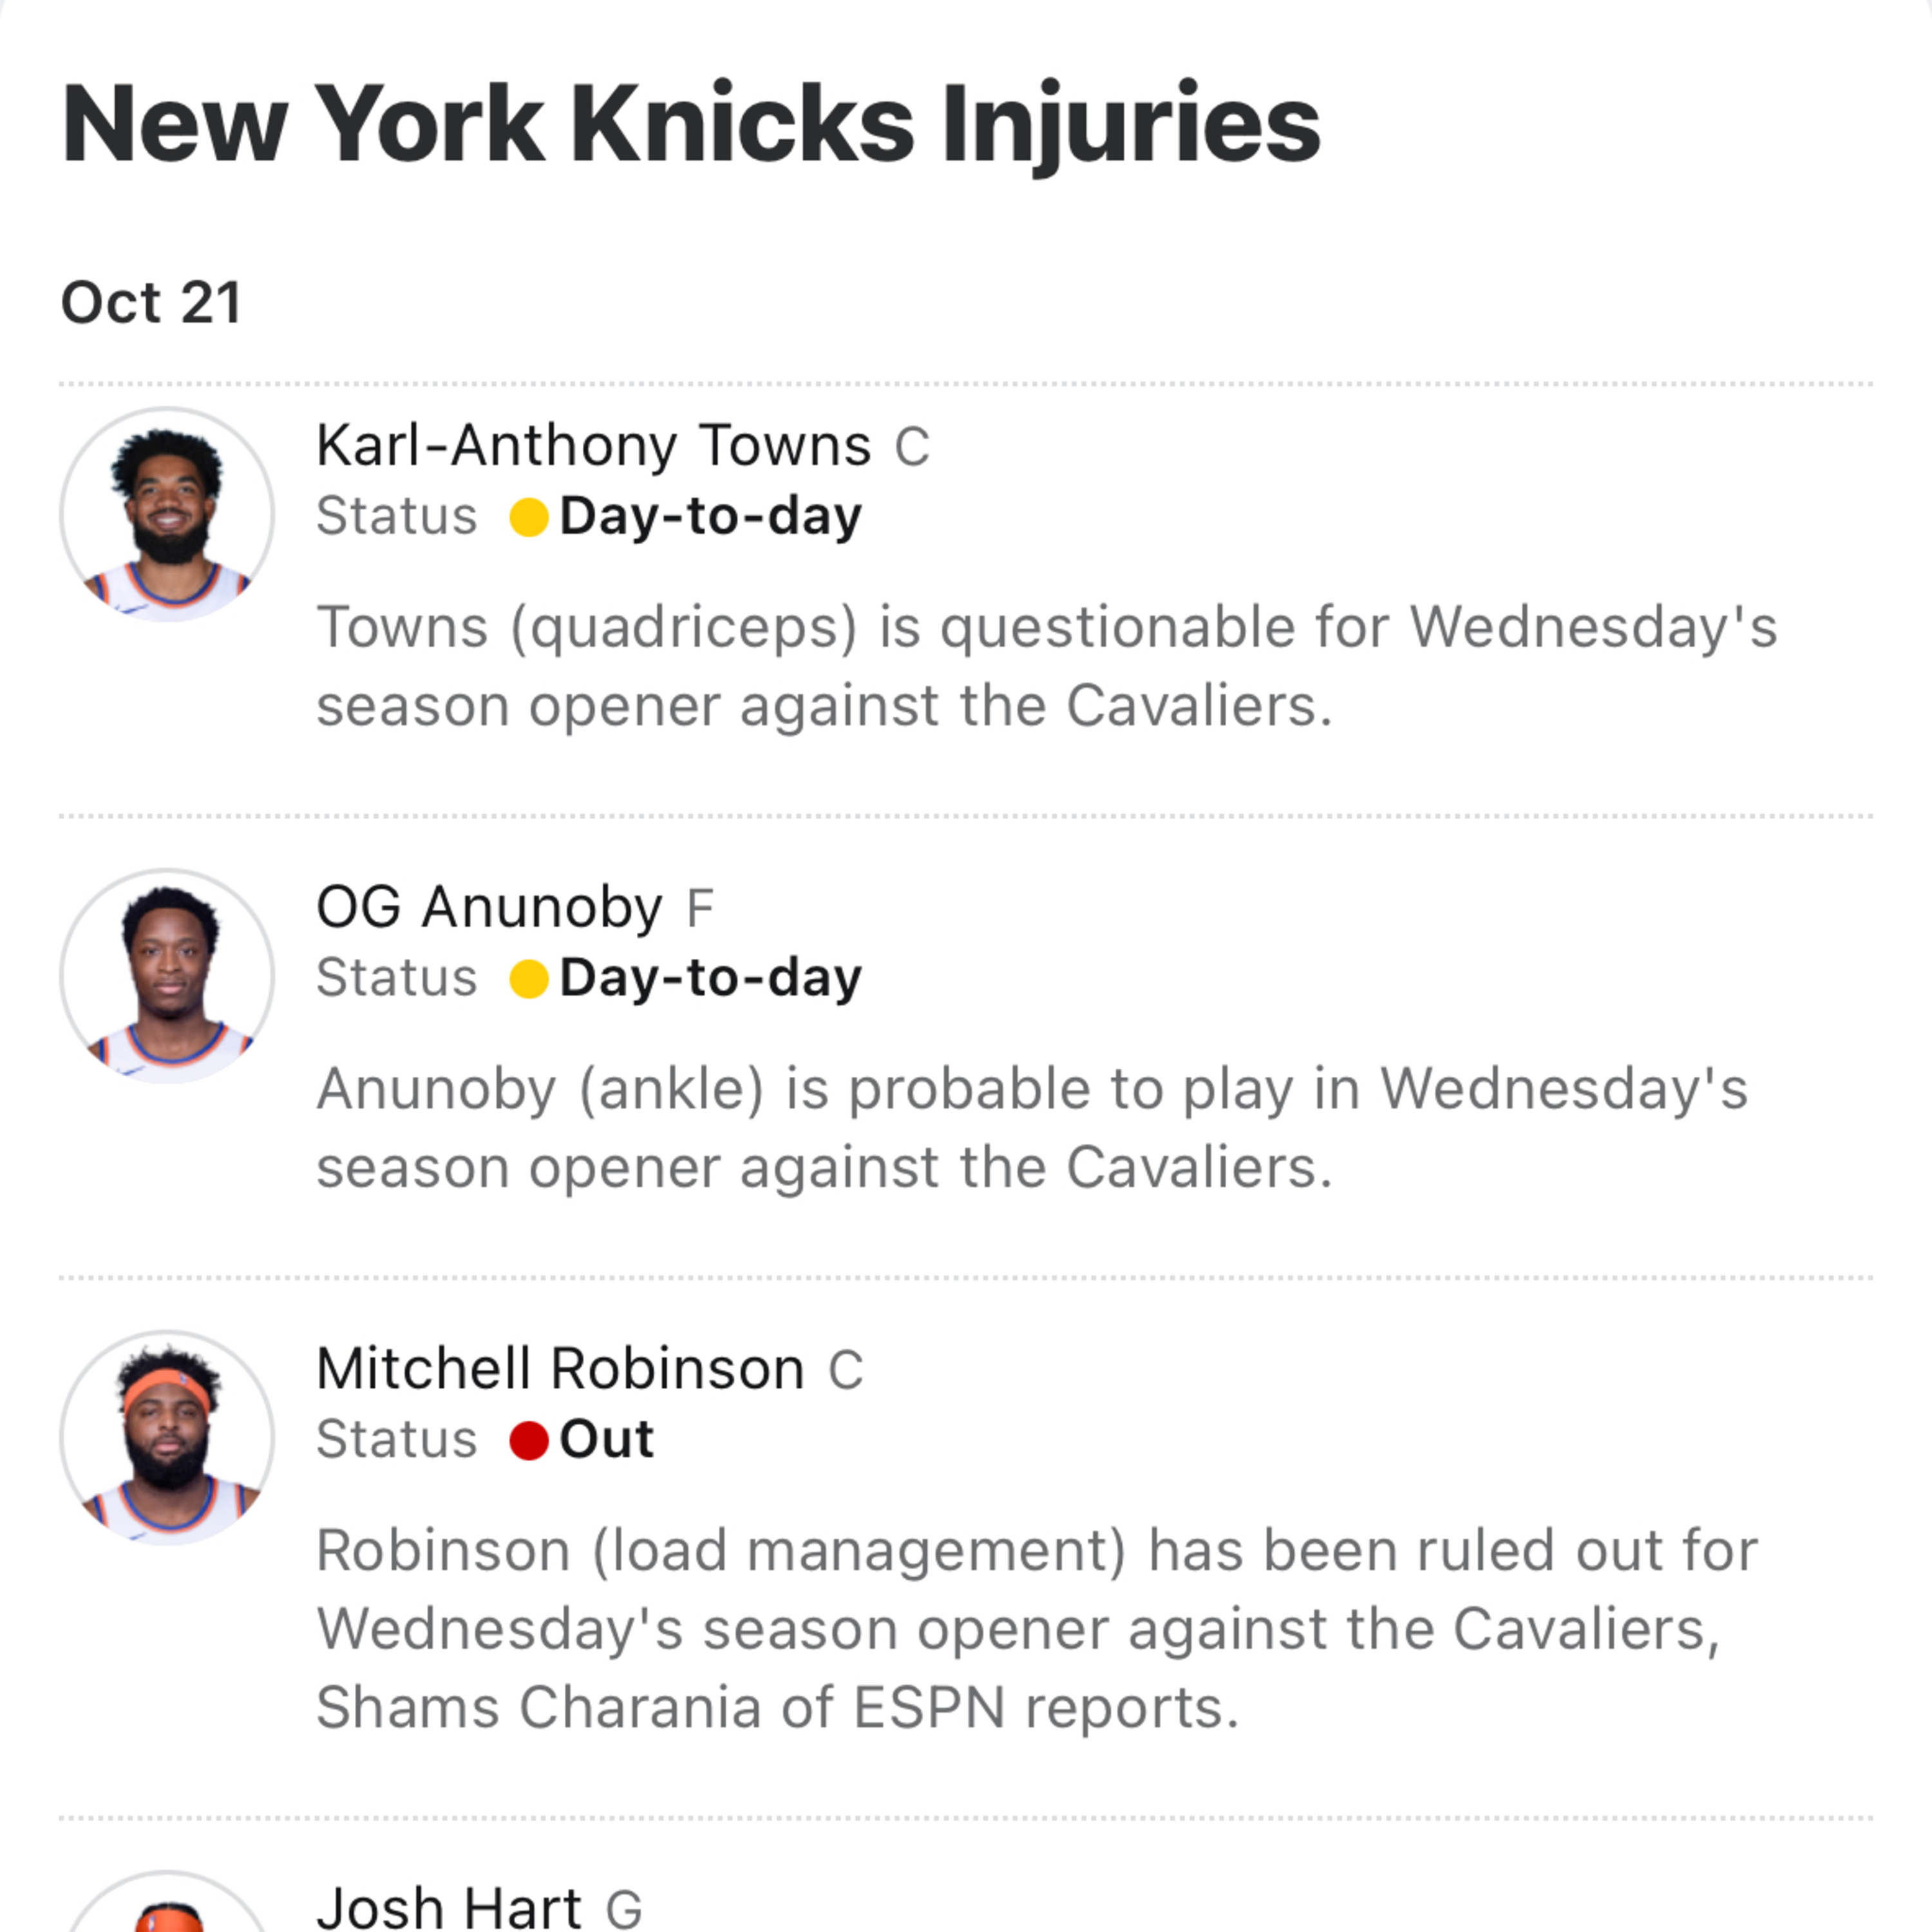Open Josh Hart's player name
1932x1932 pixels.
point(449,1906)
